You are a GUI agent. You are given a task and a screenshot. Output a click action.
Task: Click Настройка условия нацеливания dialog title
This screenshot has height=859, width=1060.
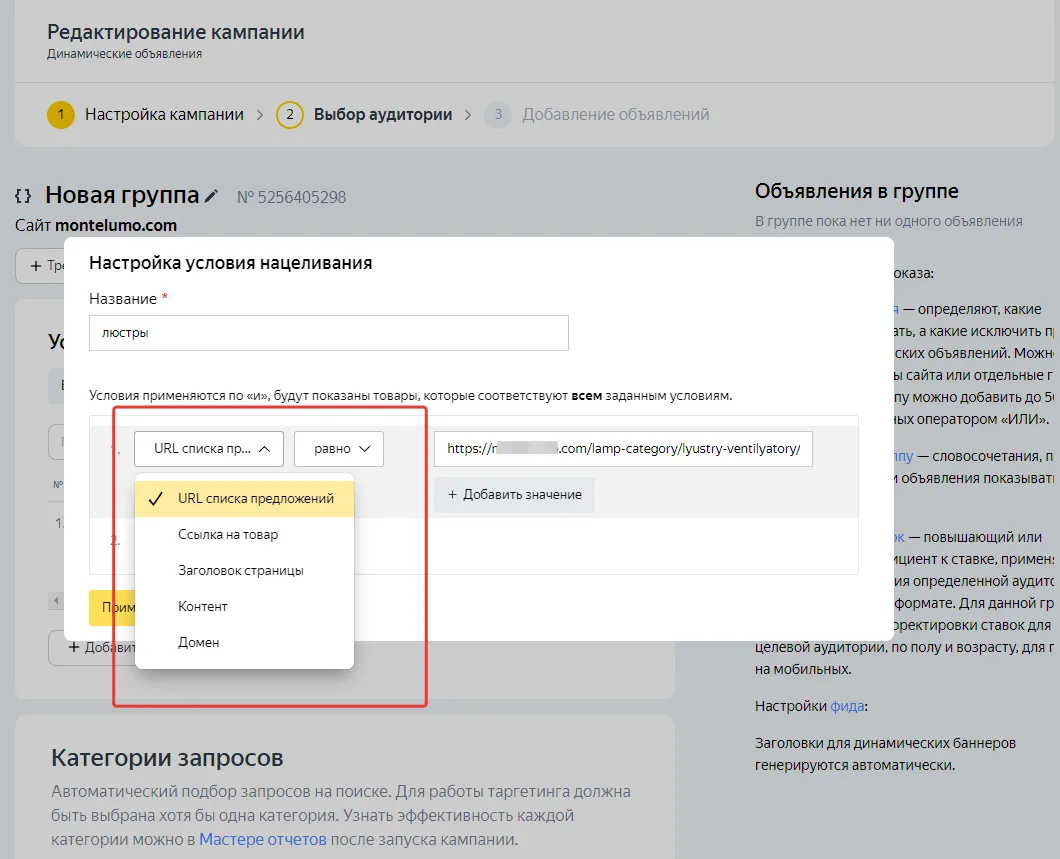point(231,263)
